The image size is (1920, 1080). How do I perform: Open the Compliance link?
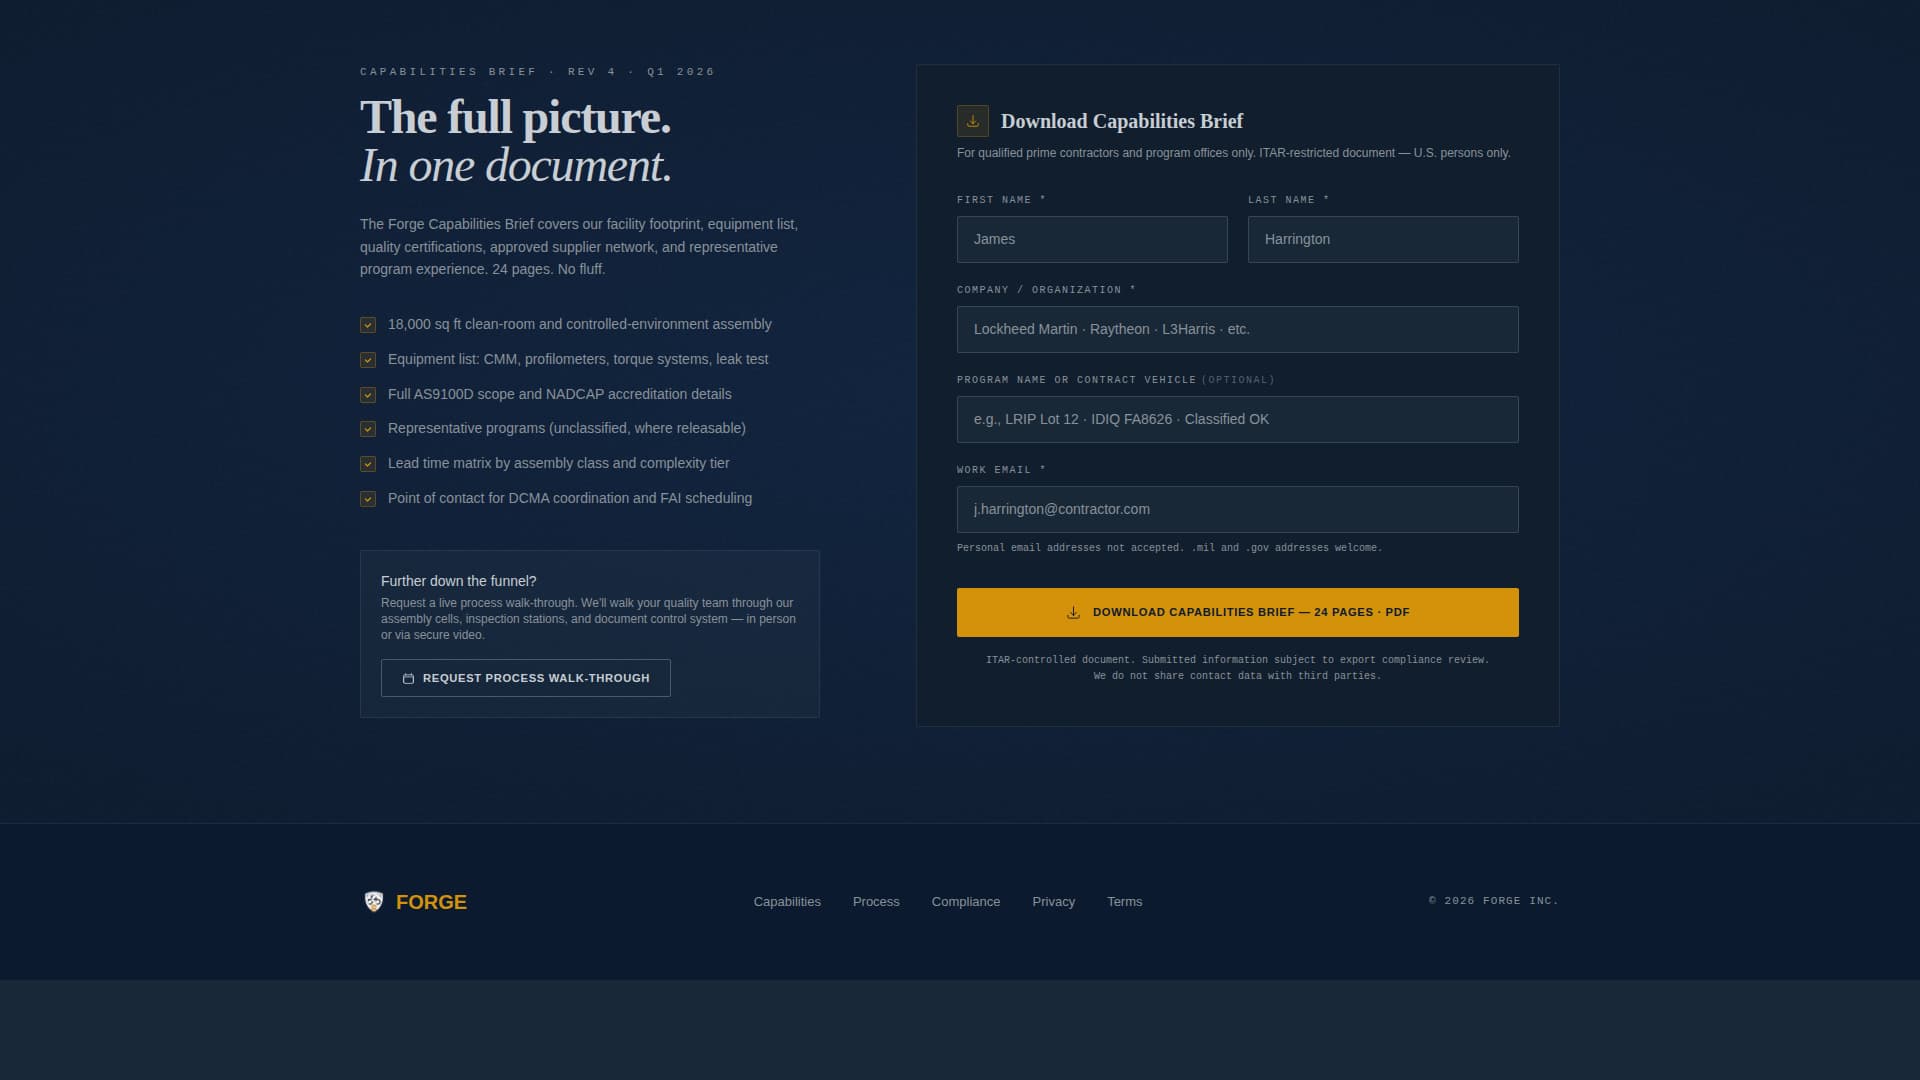coord(965,902)
